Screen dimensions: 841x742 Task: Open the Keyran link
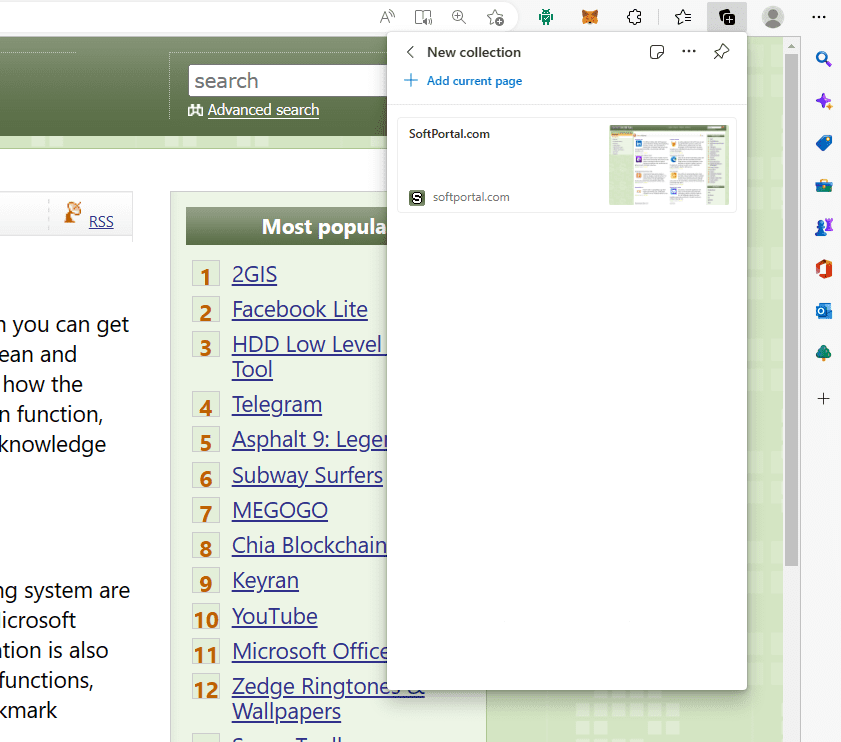pyautogui.click(x=265, y=581)
